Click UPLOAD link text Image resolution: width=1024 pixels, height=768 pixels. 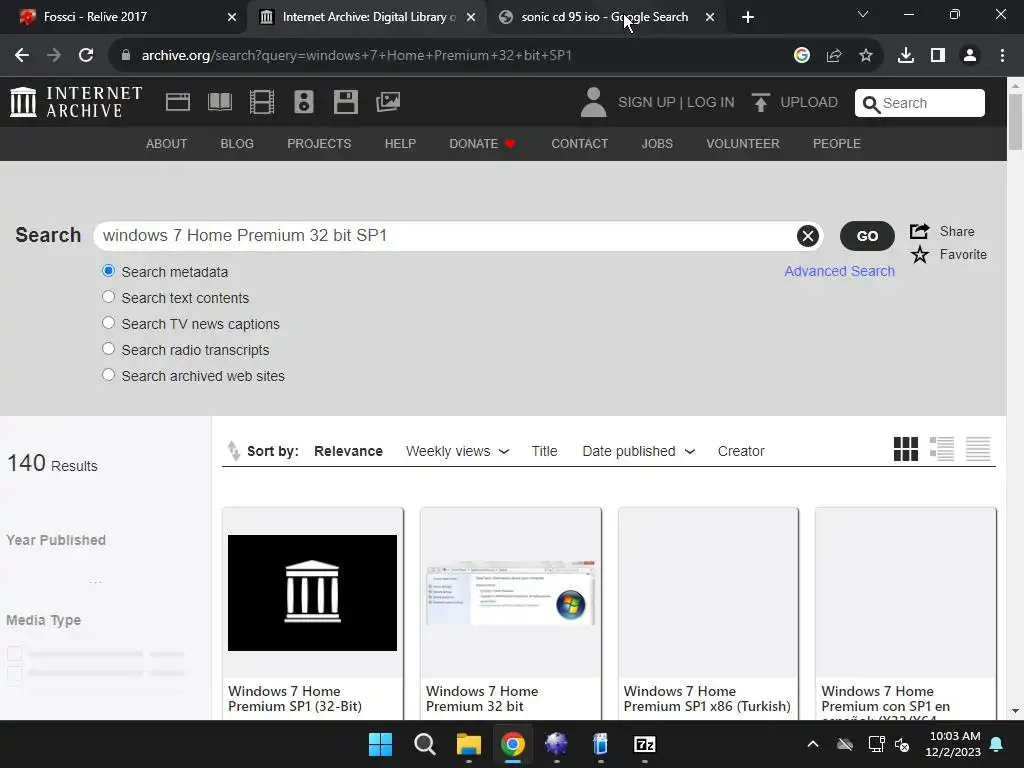(808, 103)
